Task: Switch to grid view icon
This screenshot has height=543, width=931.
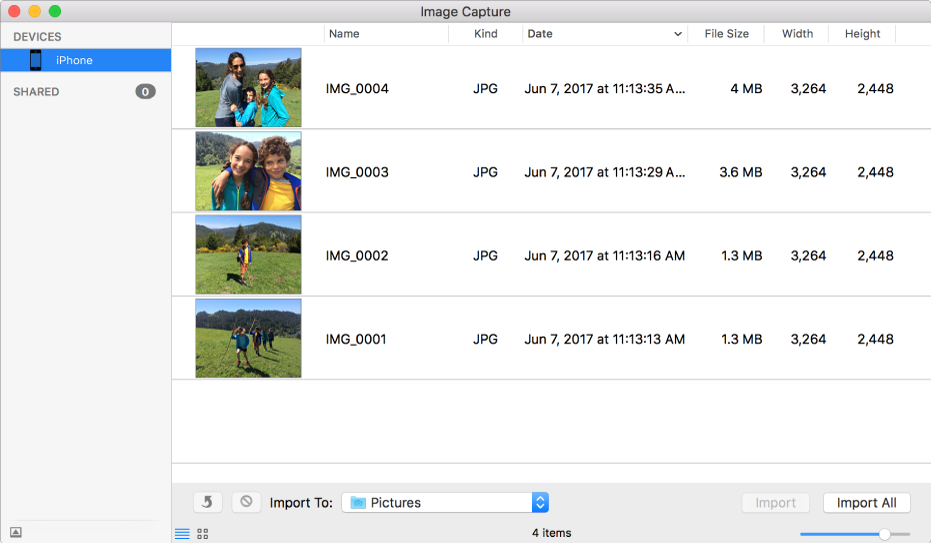Action: tap(203, 534)
